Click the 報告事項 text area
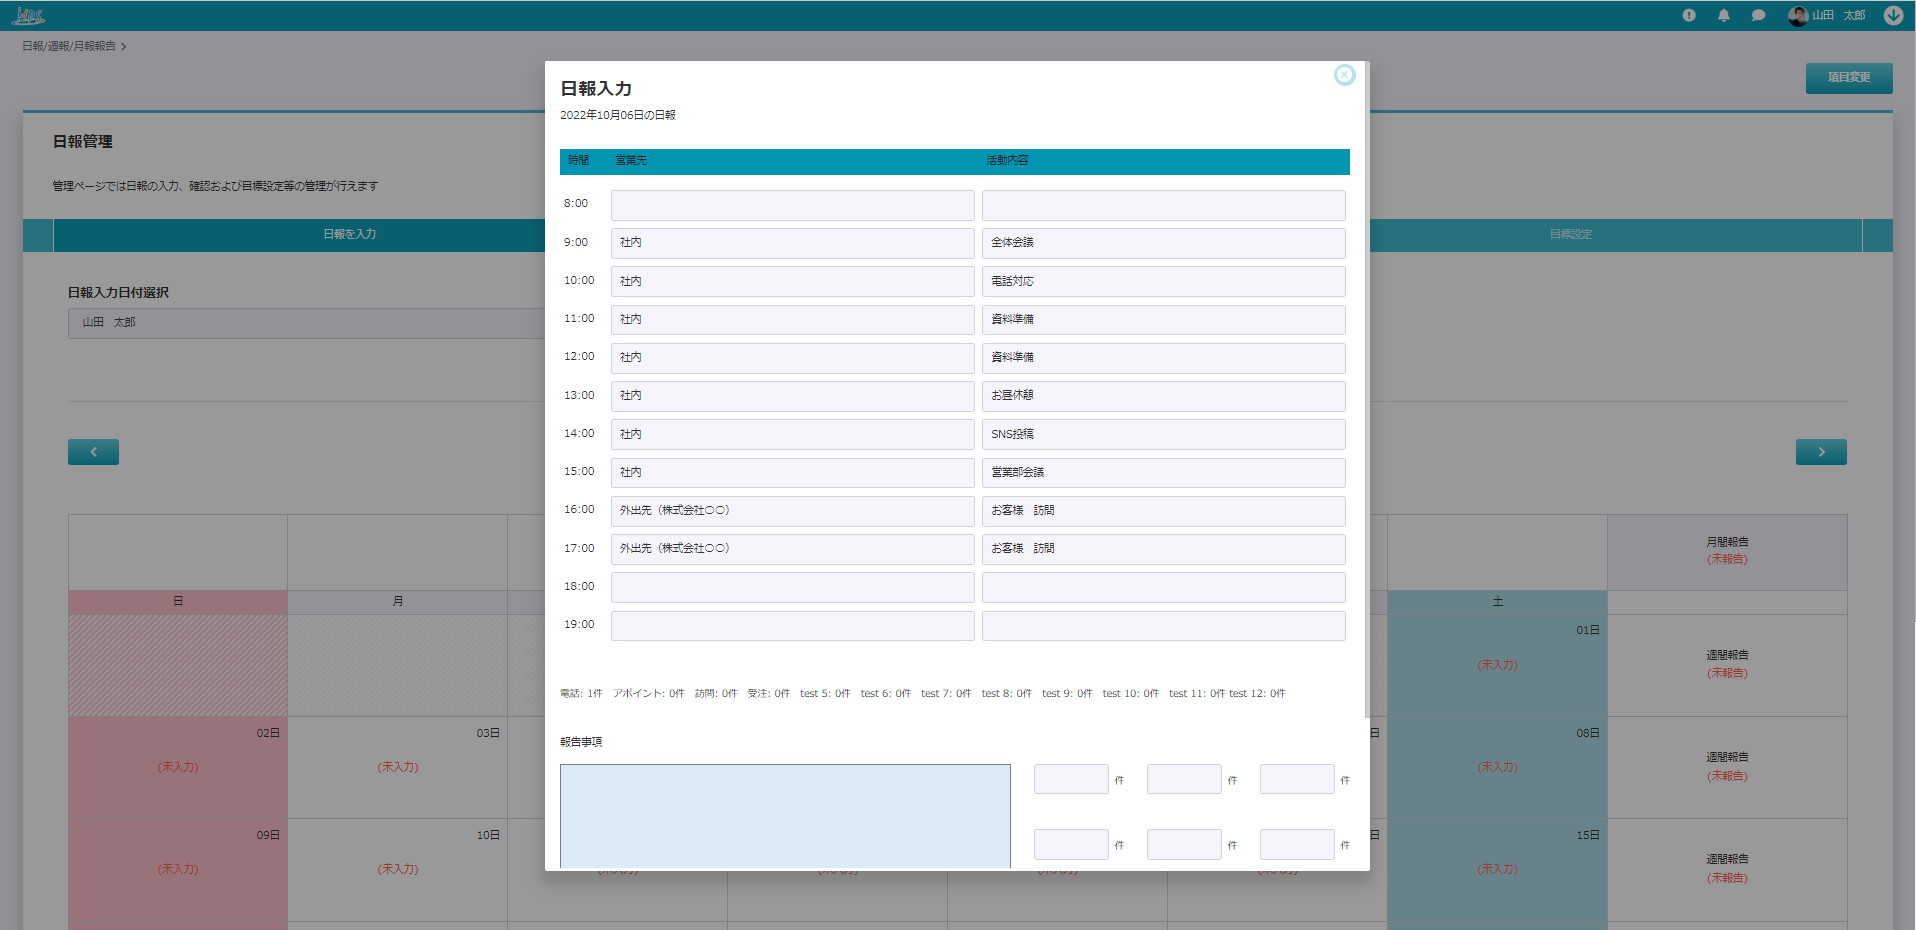This screenshot has height=930, width=1916. click(x=785, y=815)
